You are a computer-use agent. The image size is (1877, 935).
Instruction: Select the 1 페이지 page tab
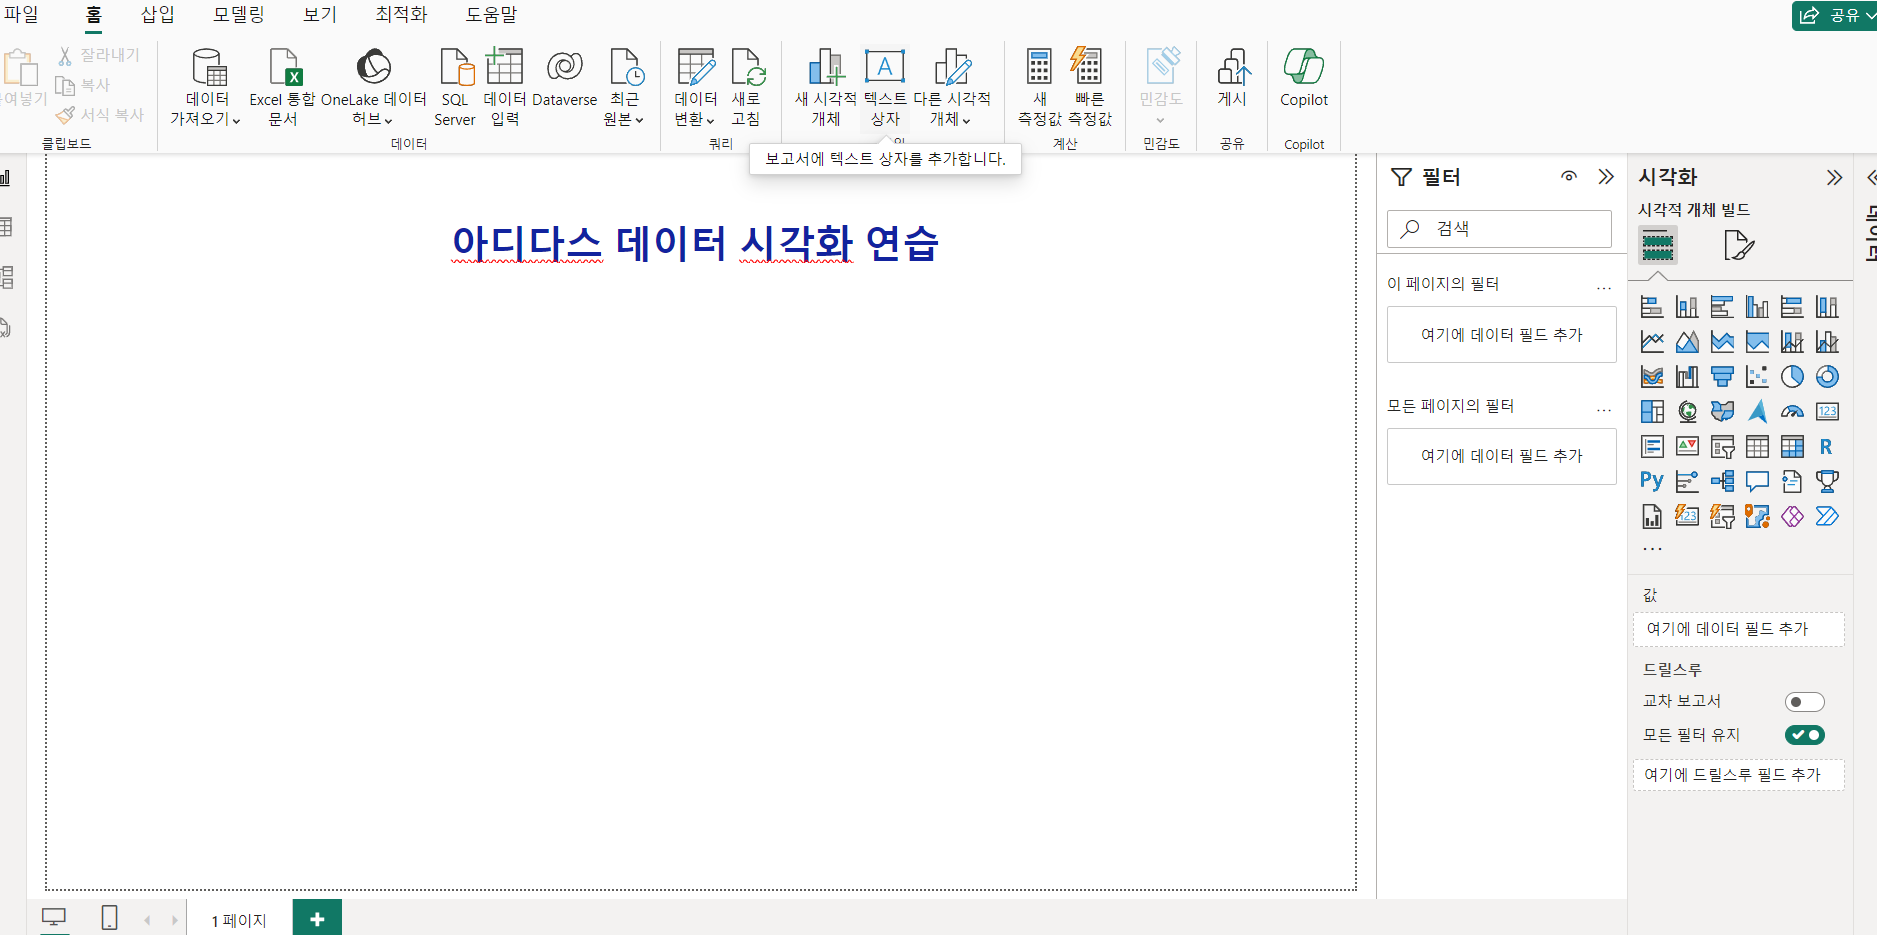239,920
